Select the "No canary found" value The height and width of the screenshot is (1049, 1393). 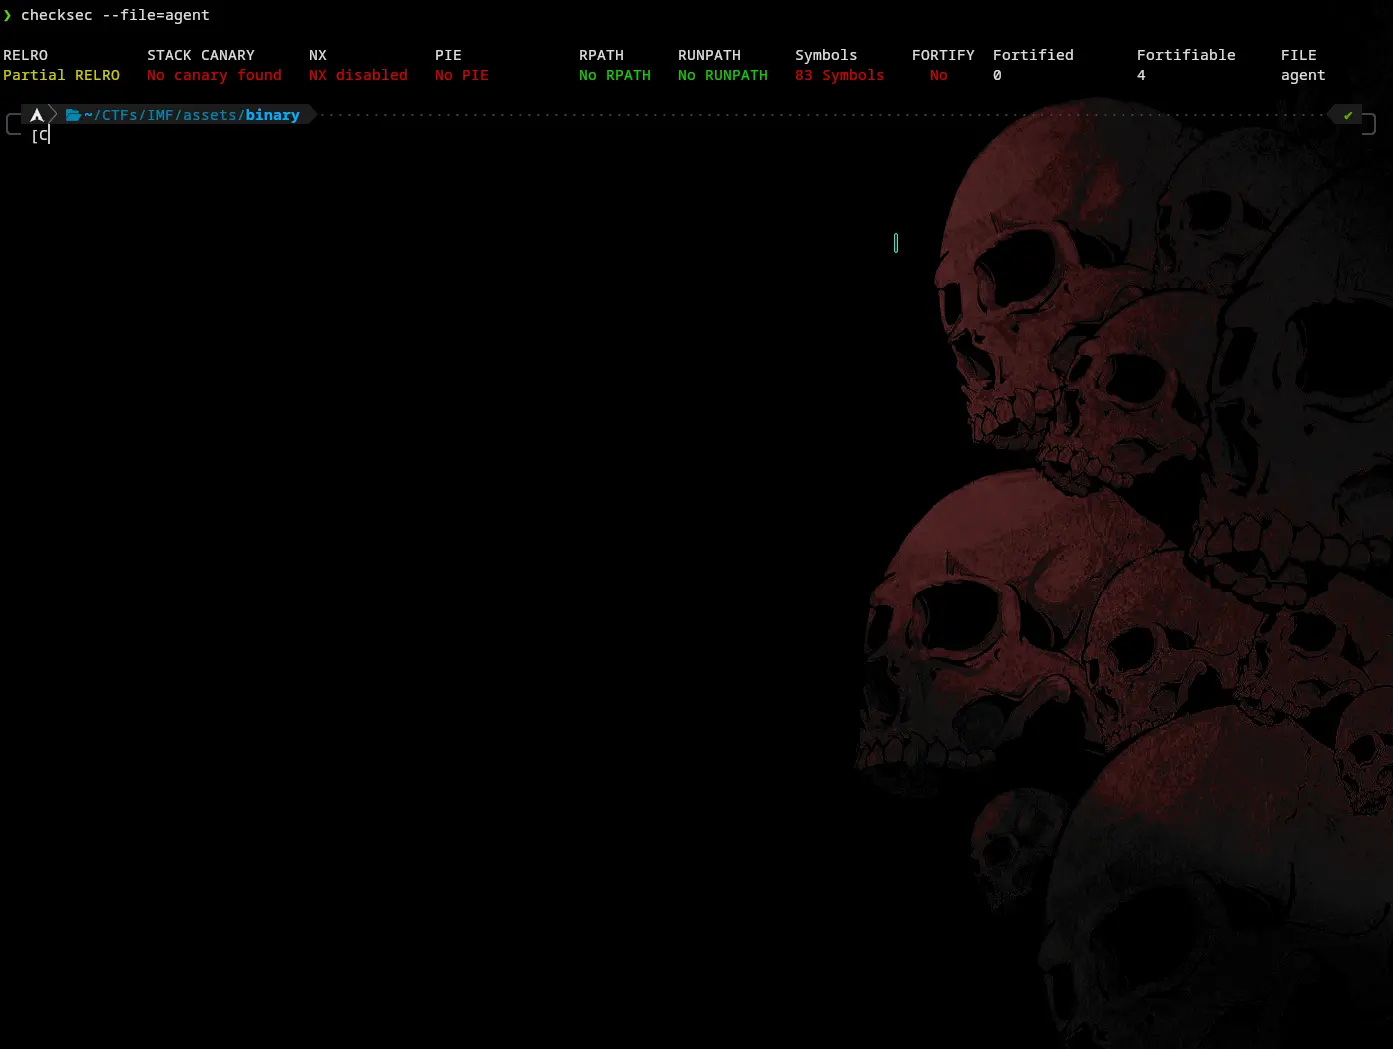pyautogui.click(x=214, y=75)
